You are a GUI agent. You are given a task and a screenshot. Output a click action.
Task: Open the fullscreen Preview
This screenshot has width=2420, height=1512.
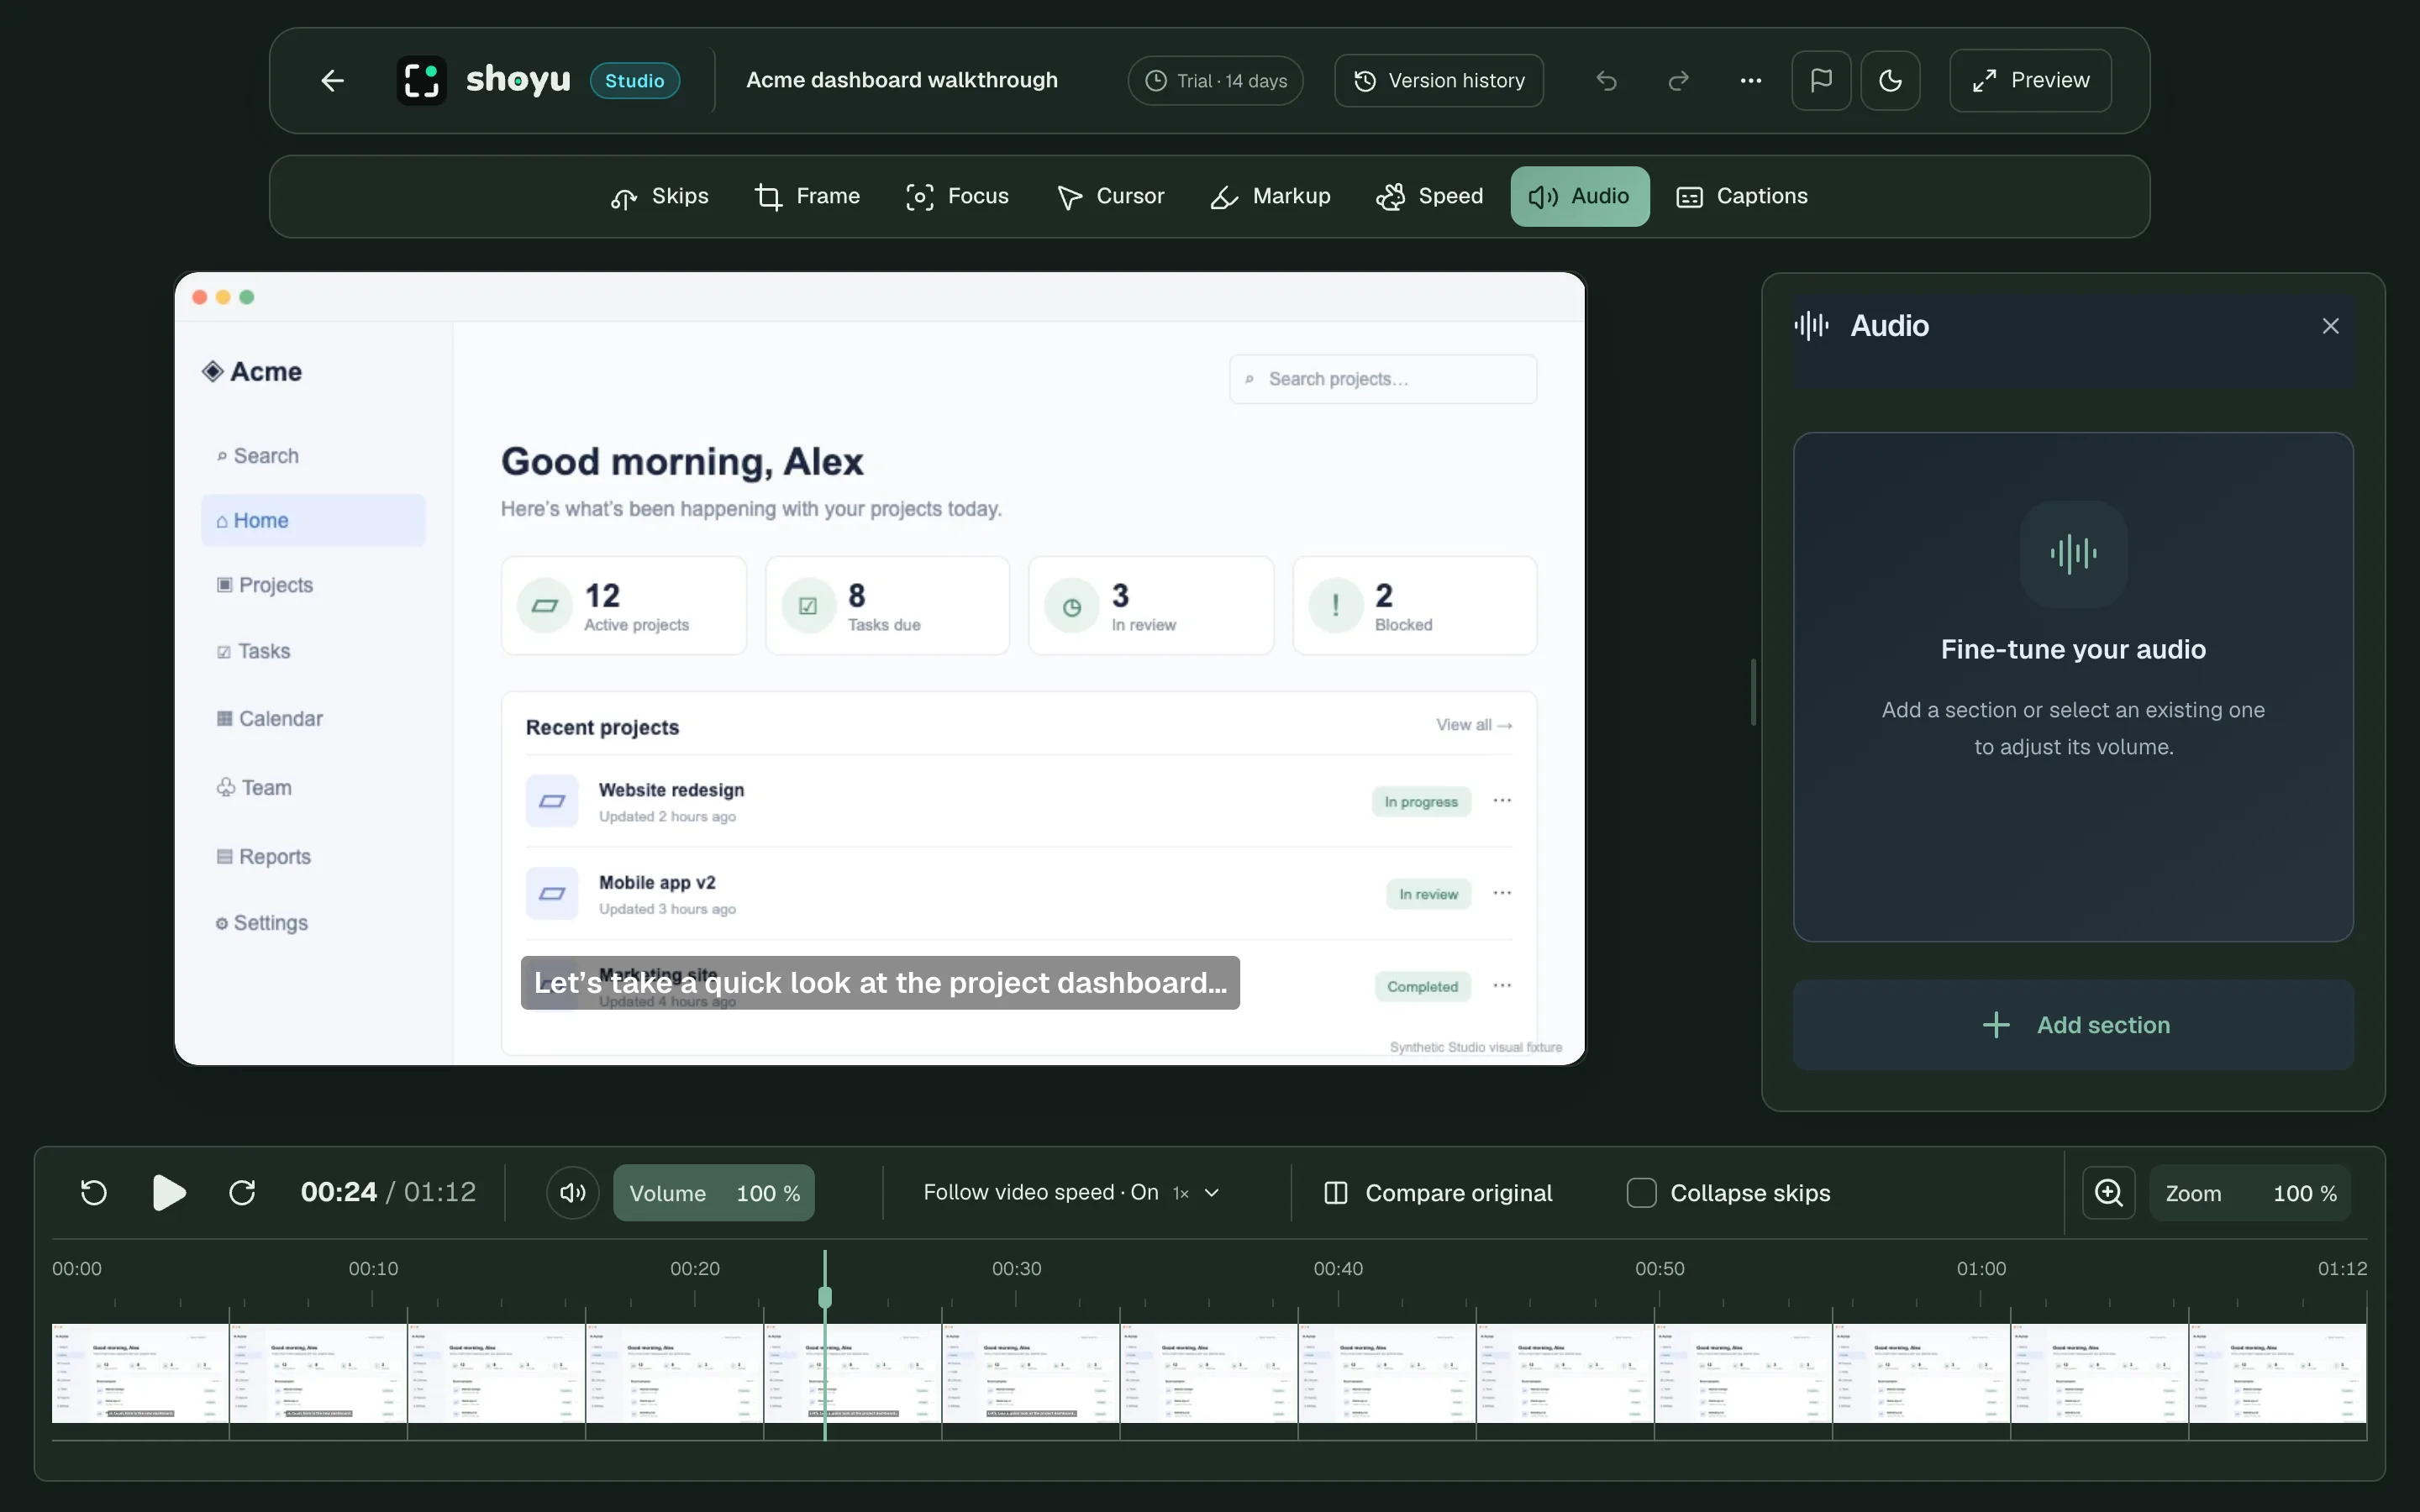[x=2030, y=80]
